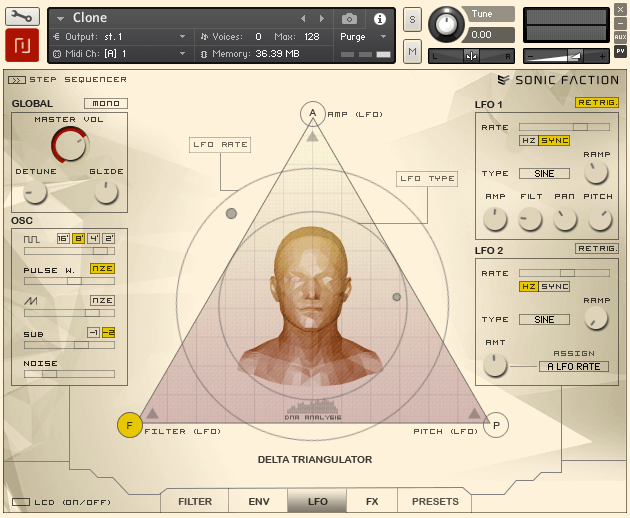Open the Output st. 1 dropdown
The width and height of the screenshot is (630, 518).
(x=182, y=37)
